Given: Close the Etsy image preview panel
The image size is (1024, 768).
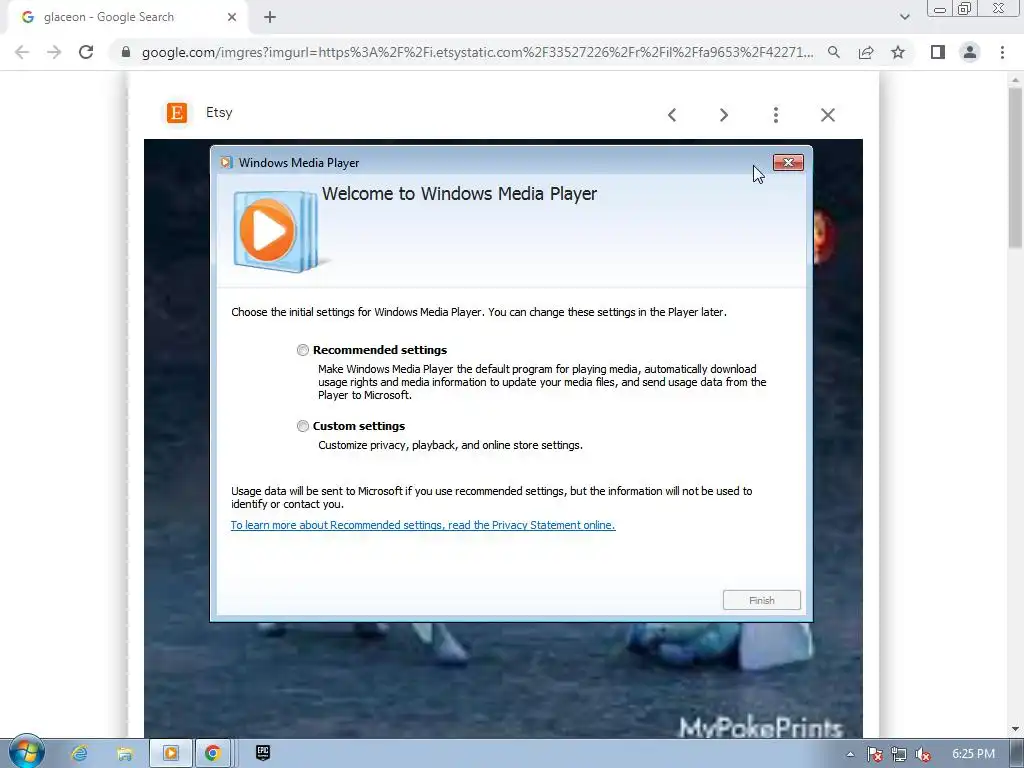Looking at the screenshot, I should pyautogui.click(x=828, y=115).
